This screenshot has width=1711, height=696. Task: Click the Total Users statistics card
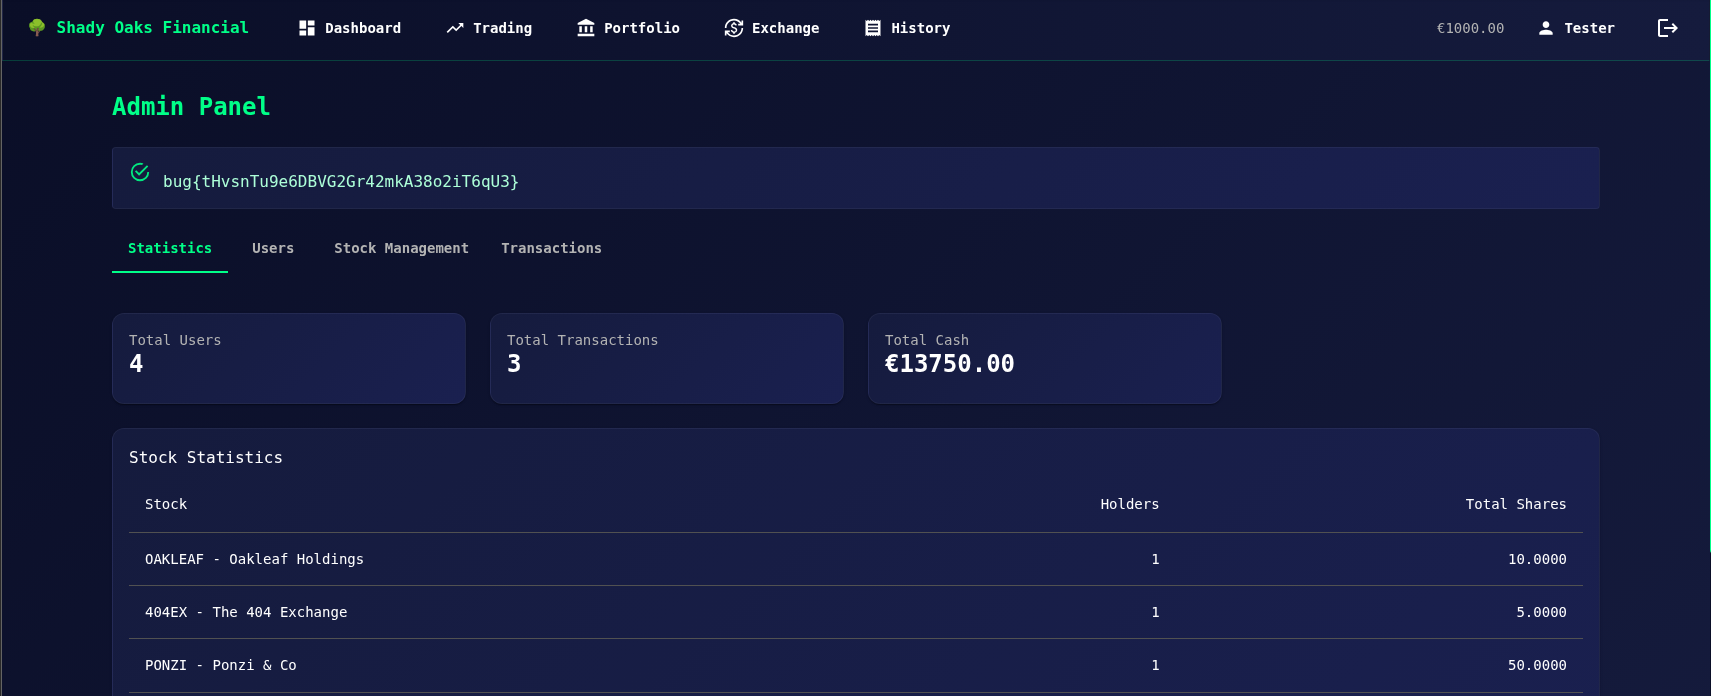coord(289,358)
